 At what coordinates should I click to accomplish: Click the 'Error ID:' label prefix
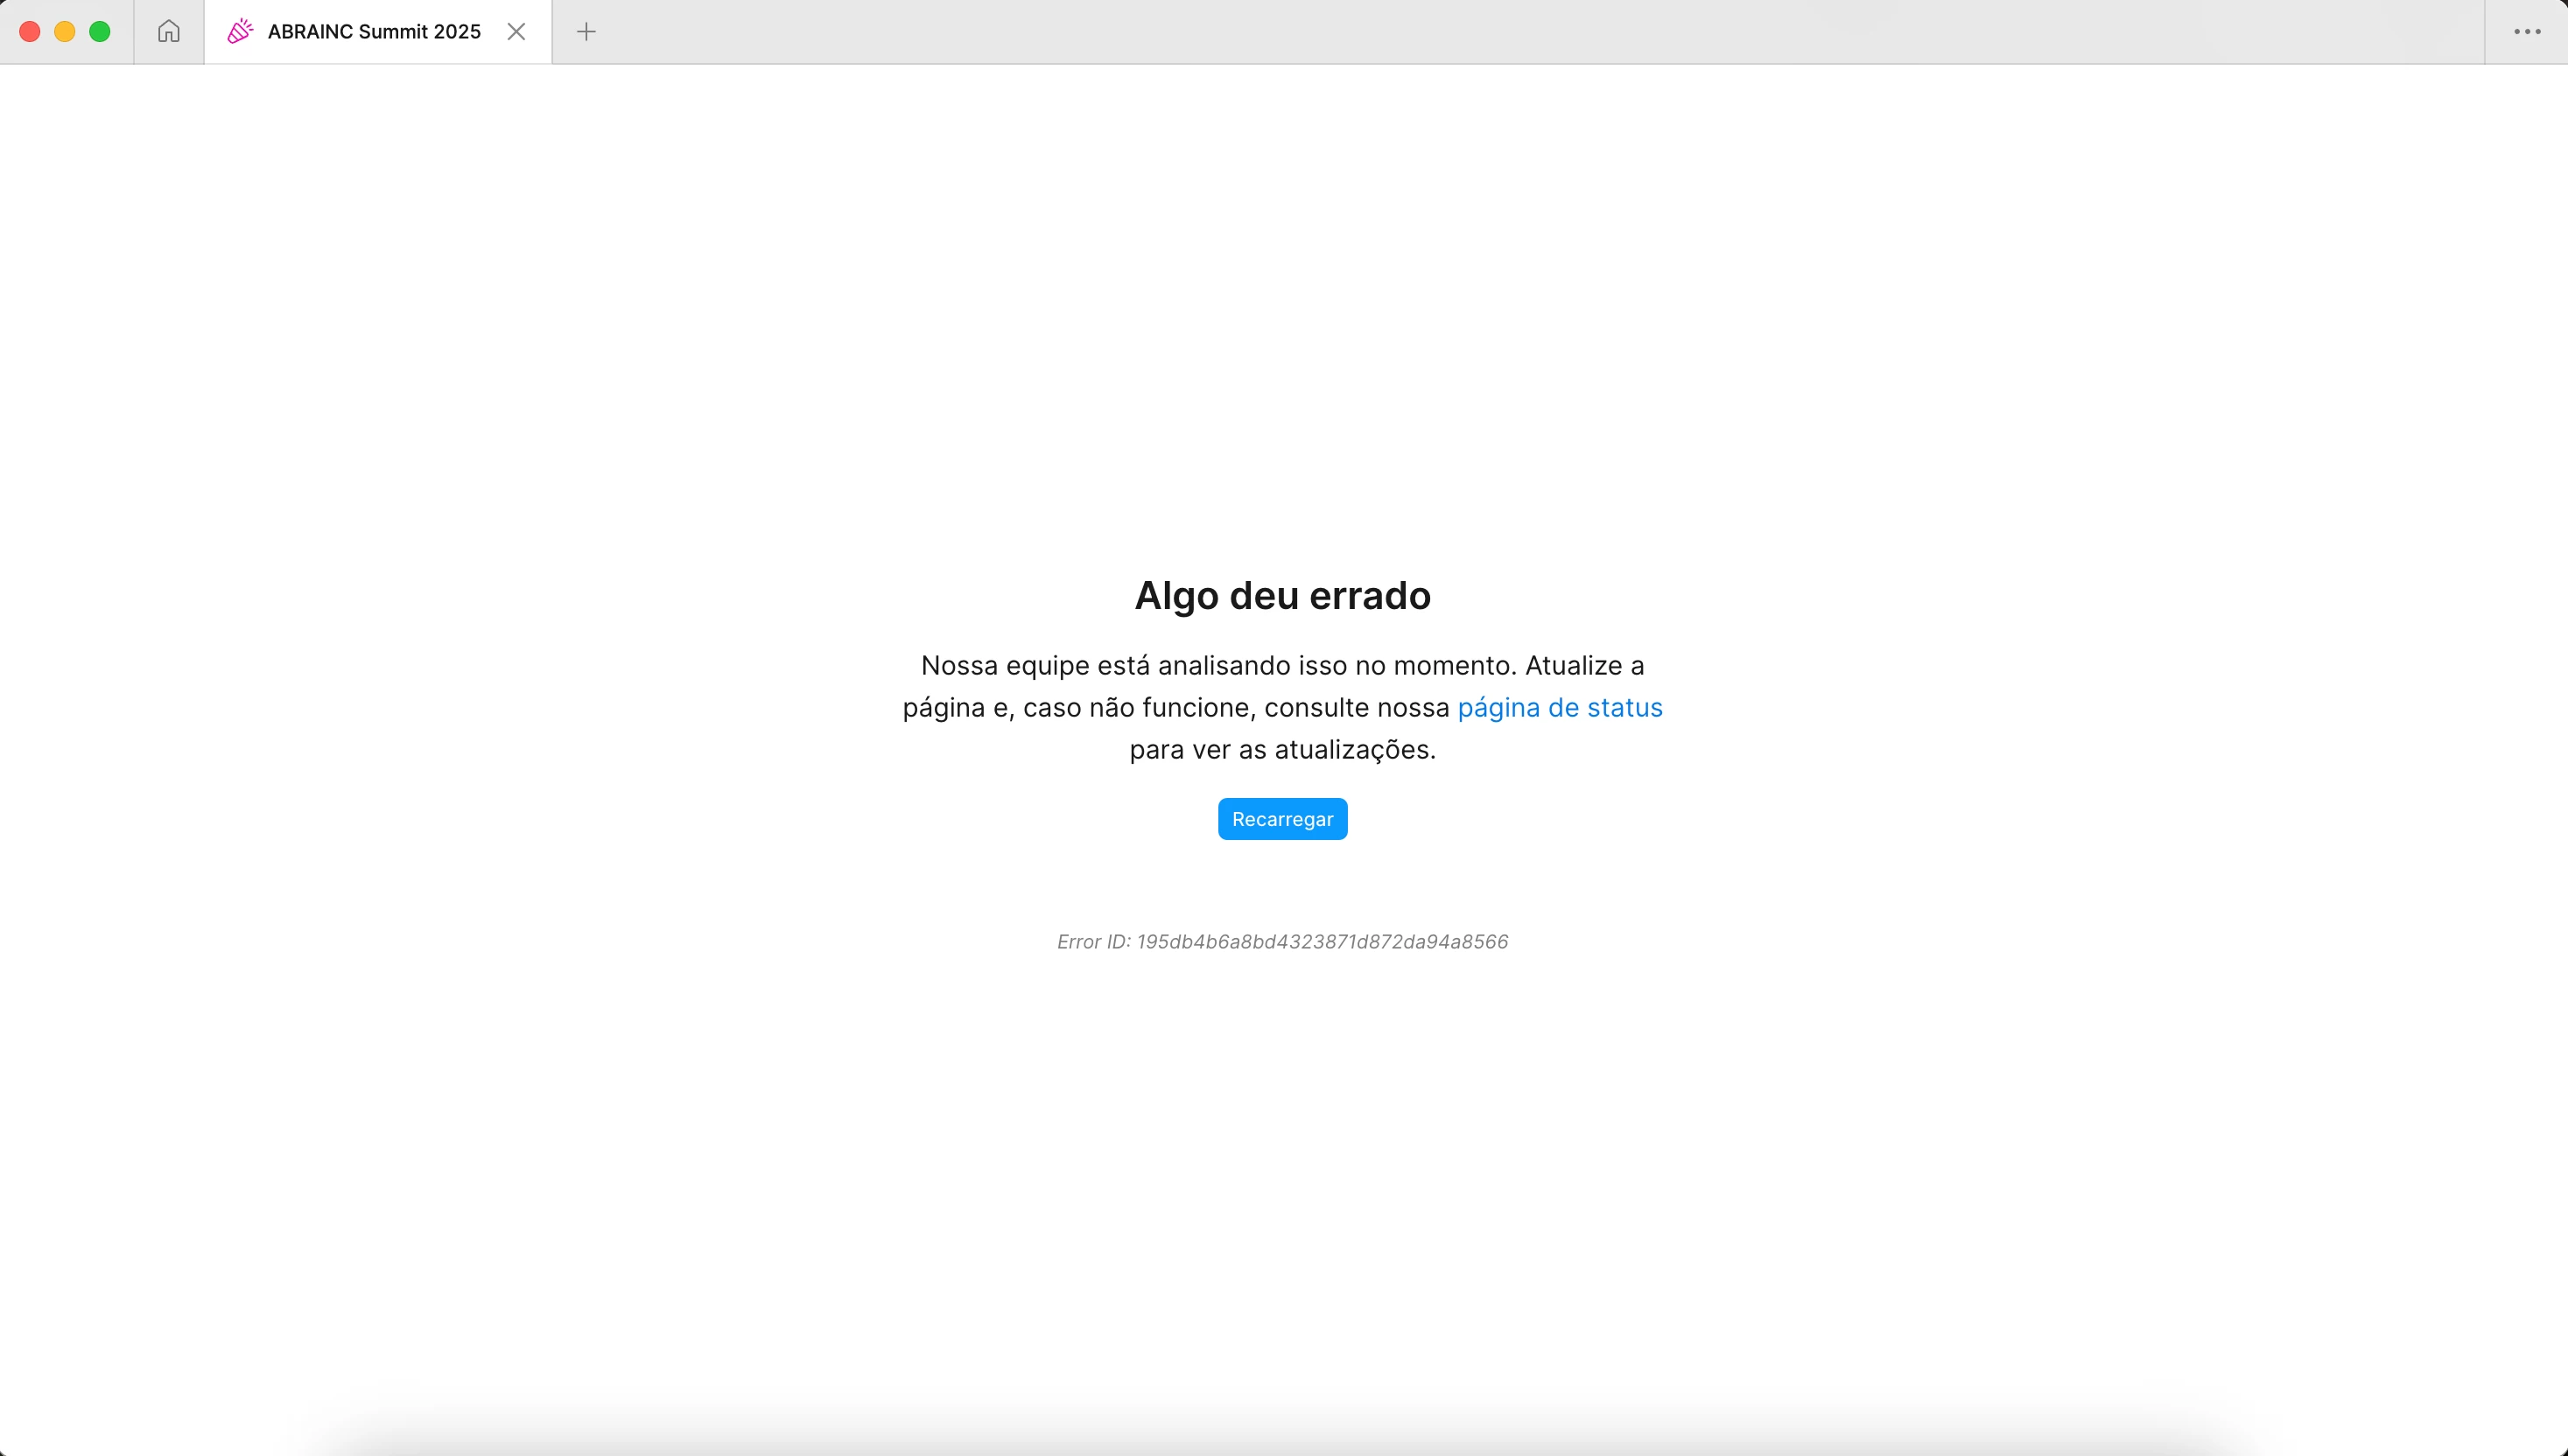pyautogui.click(x=1093, y=942)
